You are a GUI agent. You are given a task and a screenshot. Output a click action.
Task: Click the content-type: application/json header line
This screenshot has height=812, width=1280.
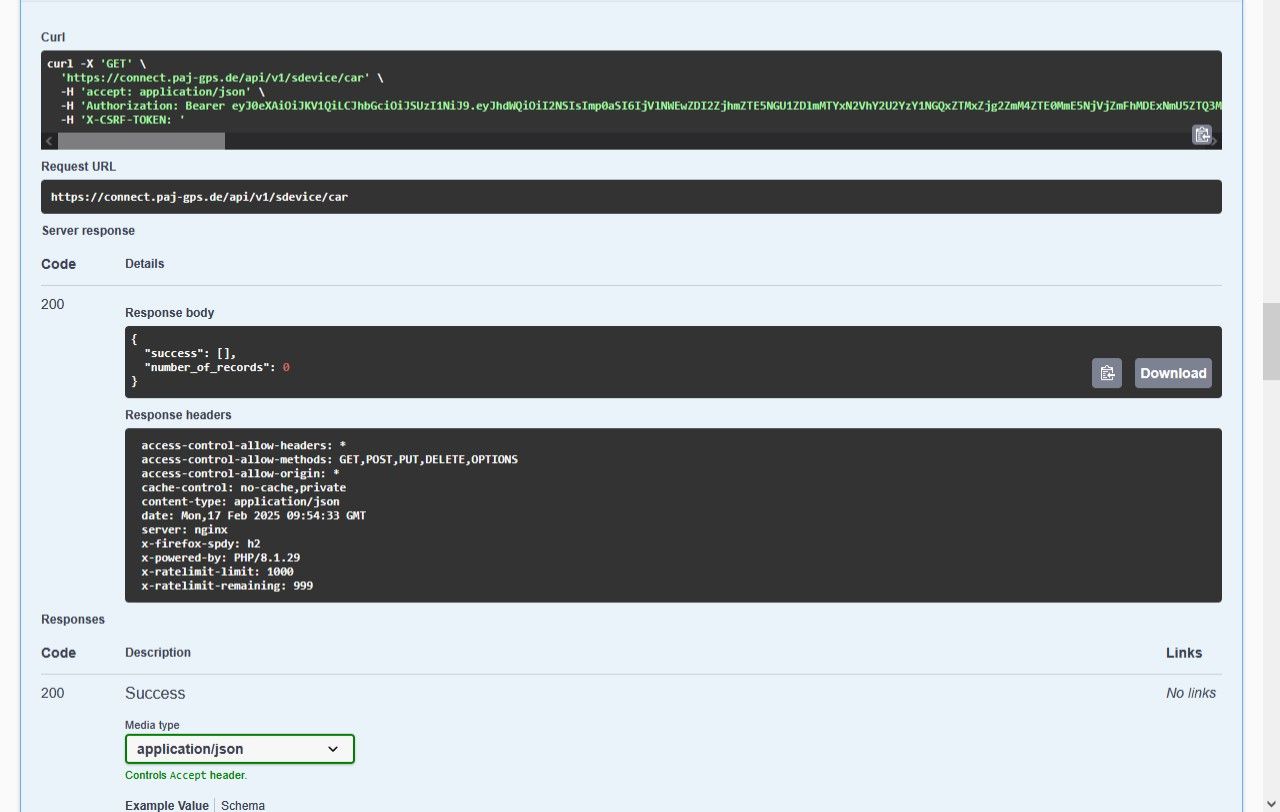[240, 502]
